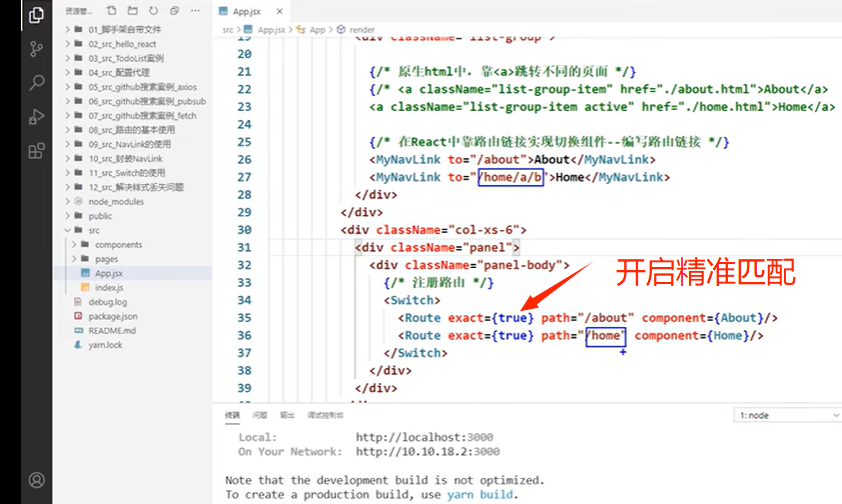Click New Folder icon in explorer header

(x=133, y=10)
